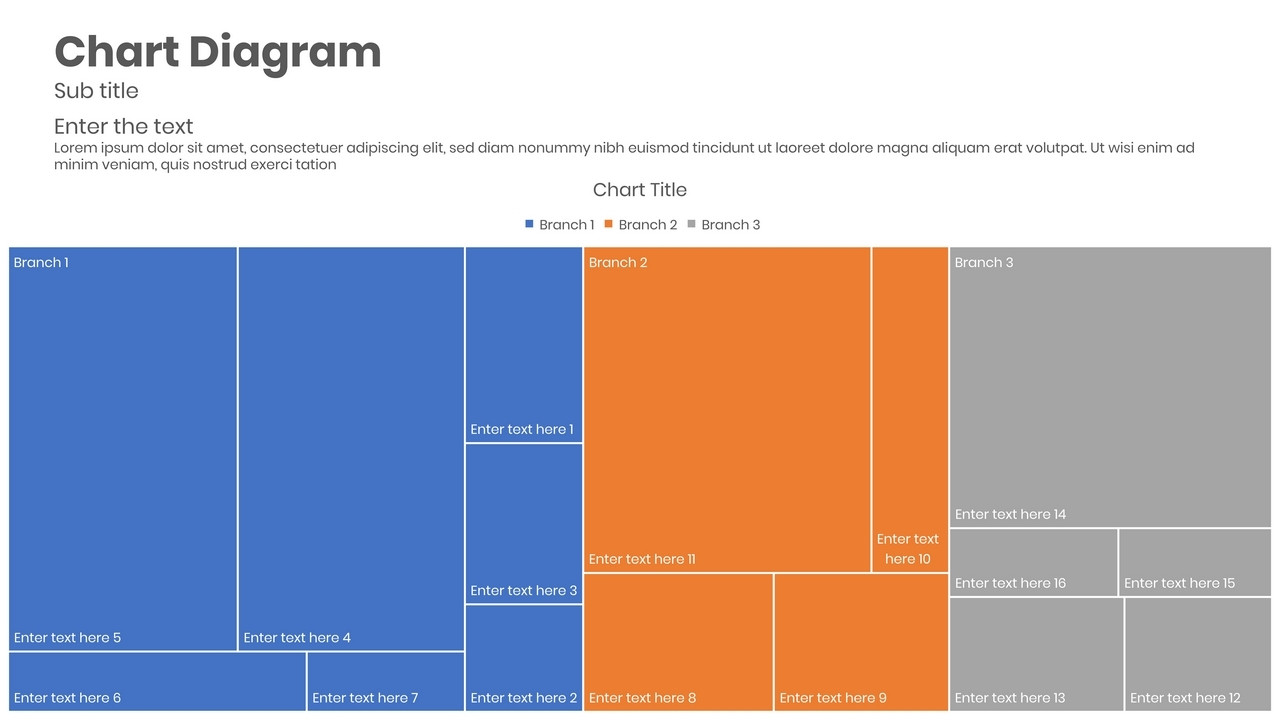
Task: Select the 'Enter text here 7' tile
Action: coord(386,682)
